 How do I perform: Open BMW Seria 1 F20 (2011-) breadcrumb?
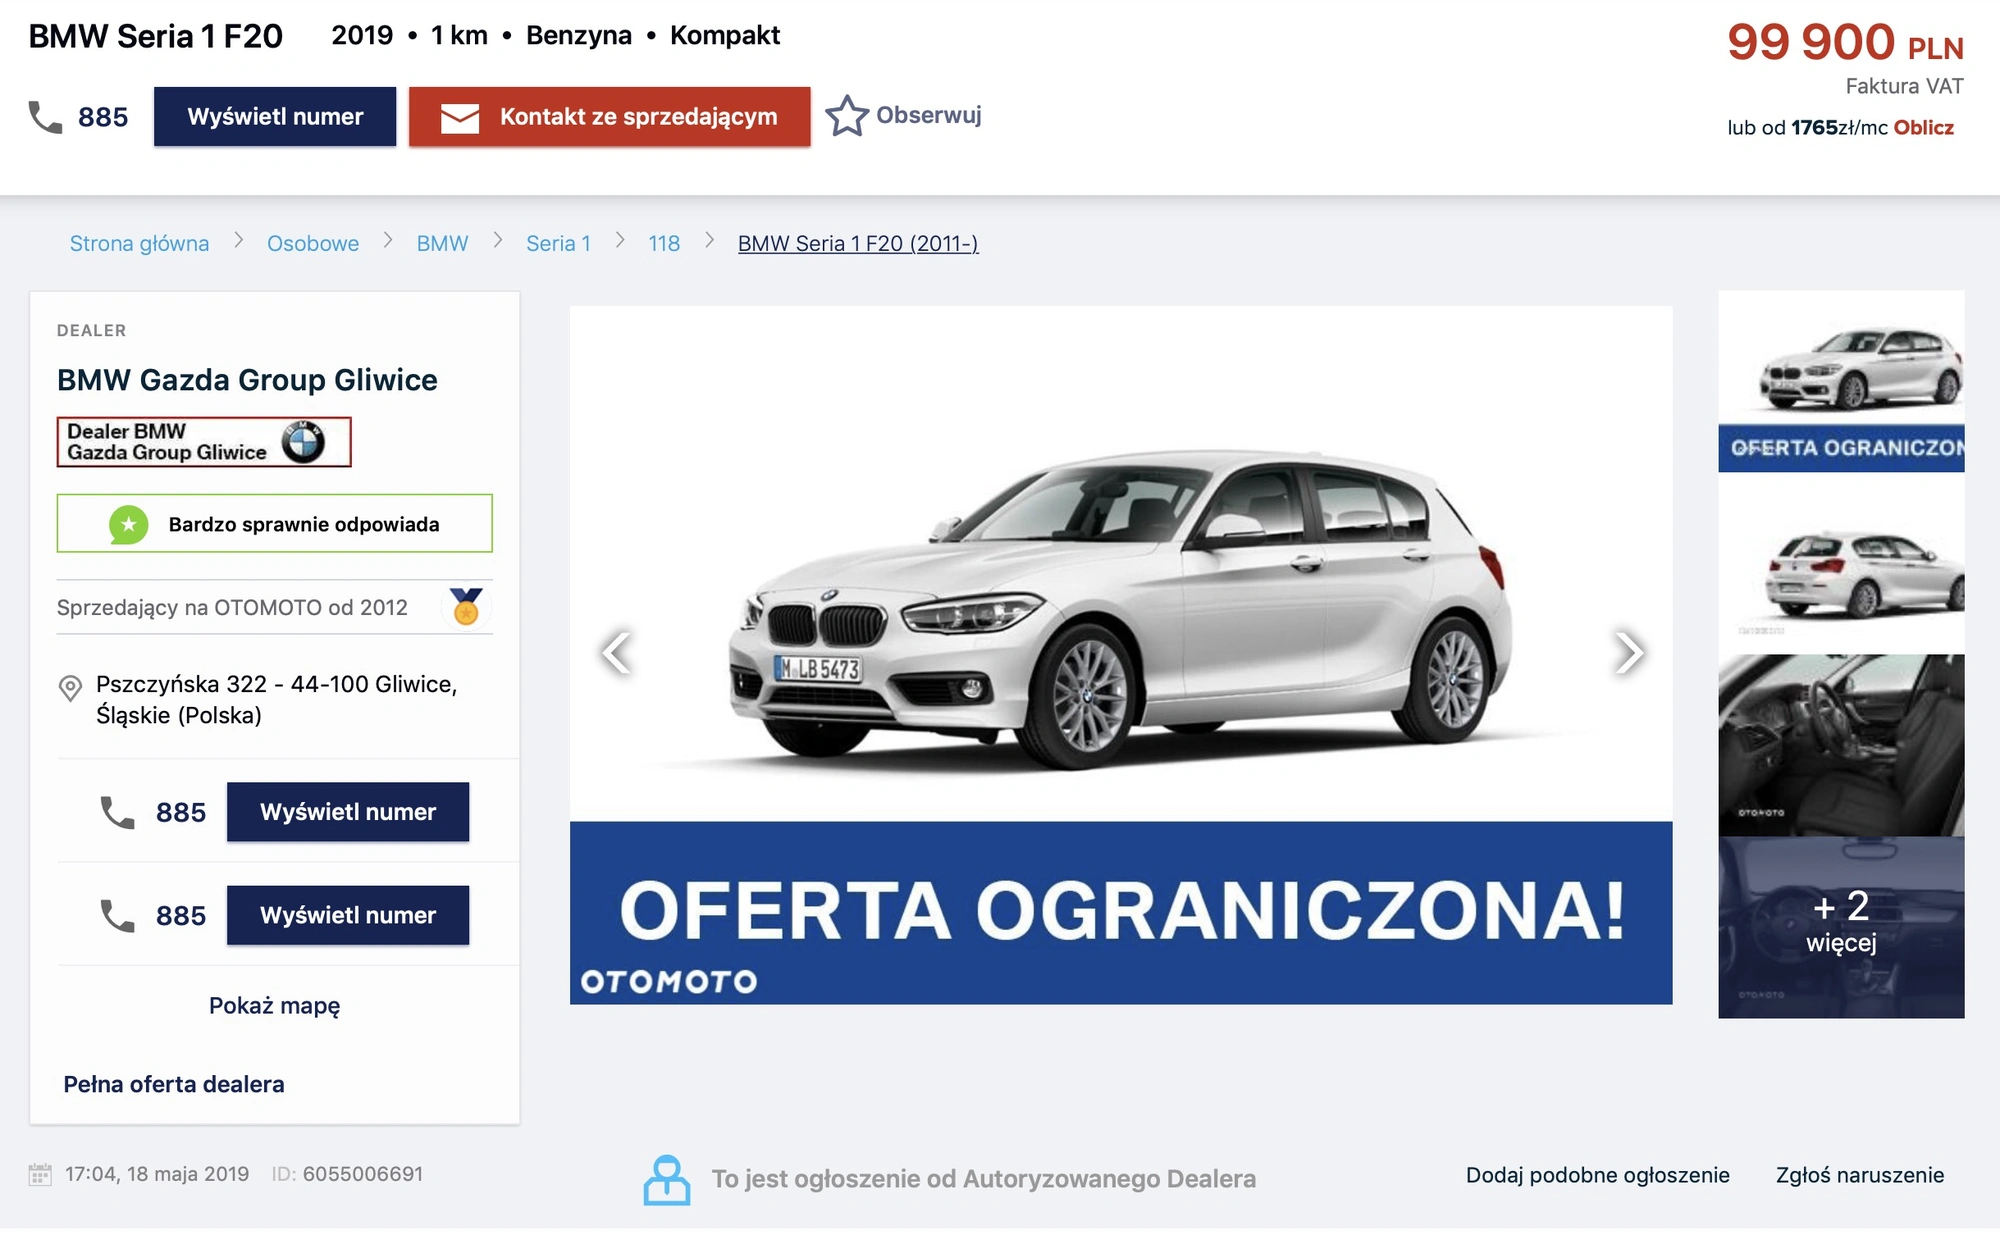[x=858, y=243]
